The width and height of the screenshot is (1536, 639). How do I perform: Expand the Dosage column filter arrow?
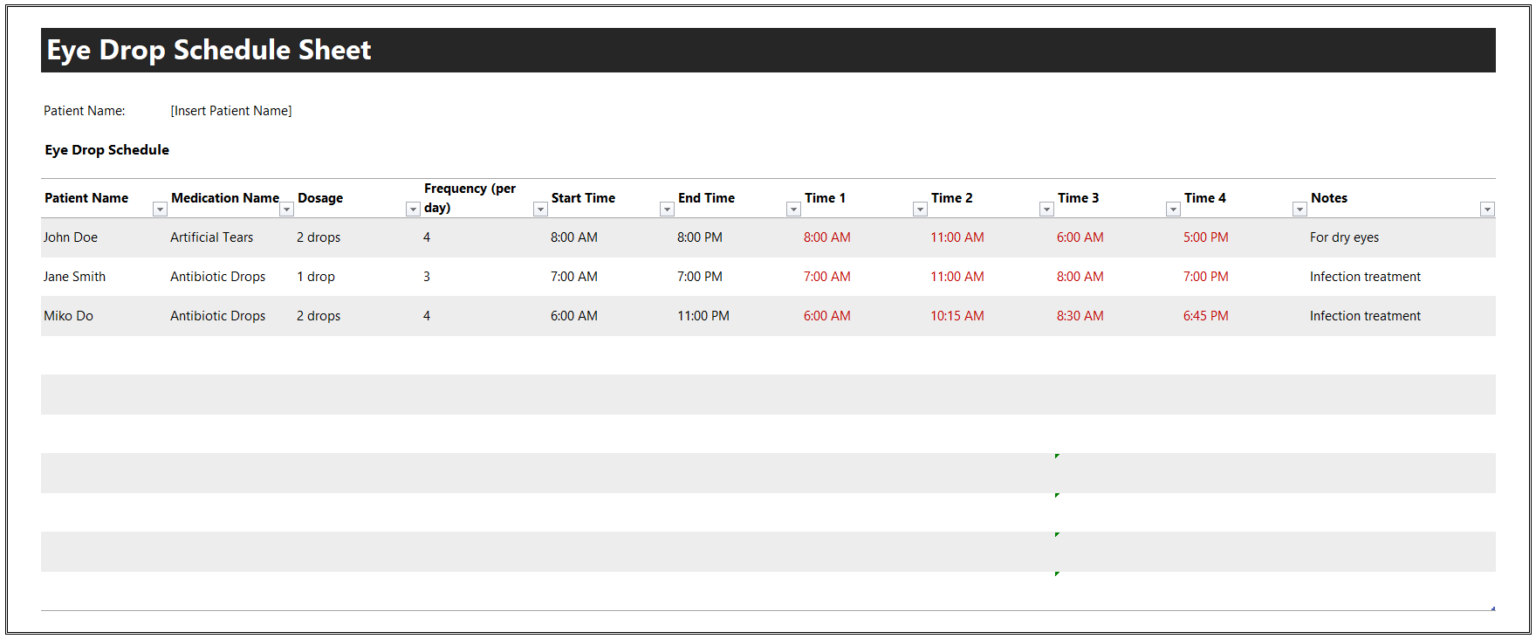pos(413,209)
